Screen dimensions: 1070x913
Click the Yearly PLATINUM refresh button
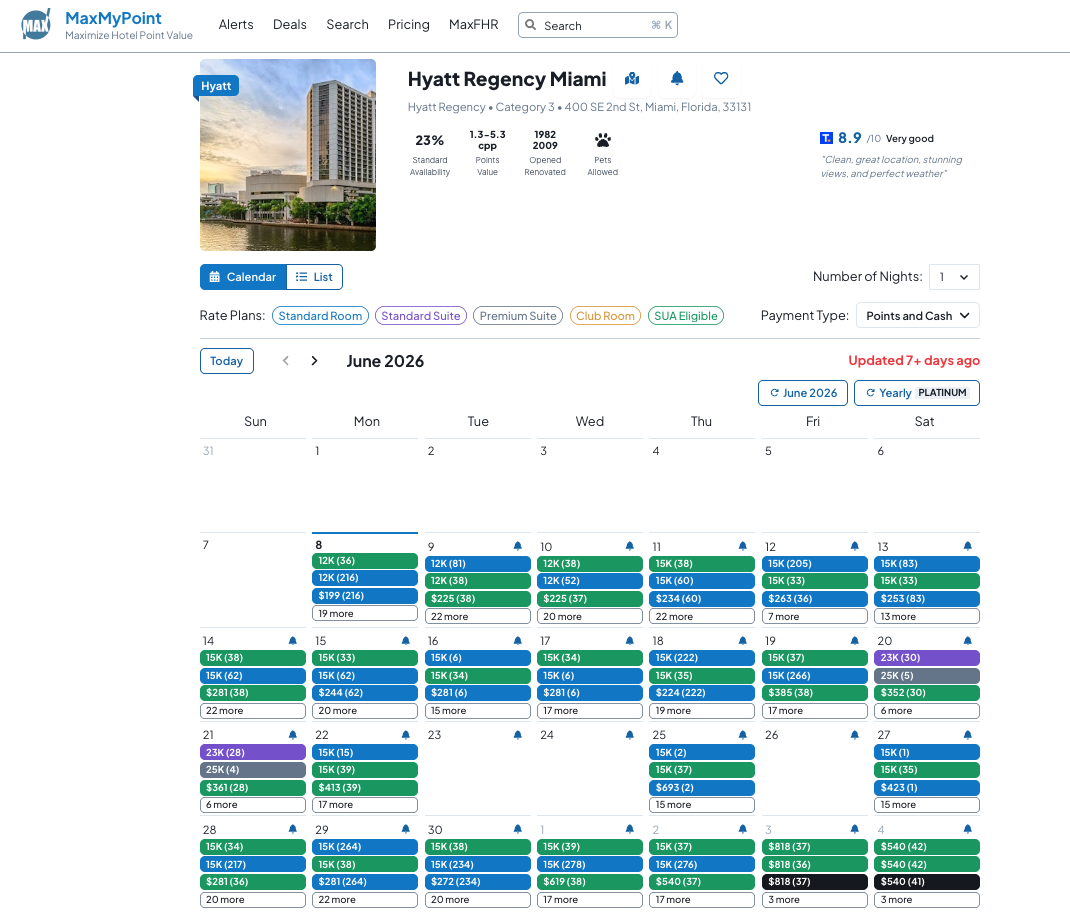916,393
